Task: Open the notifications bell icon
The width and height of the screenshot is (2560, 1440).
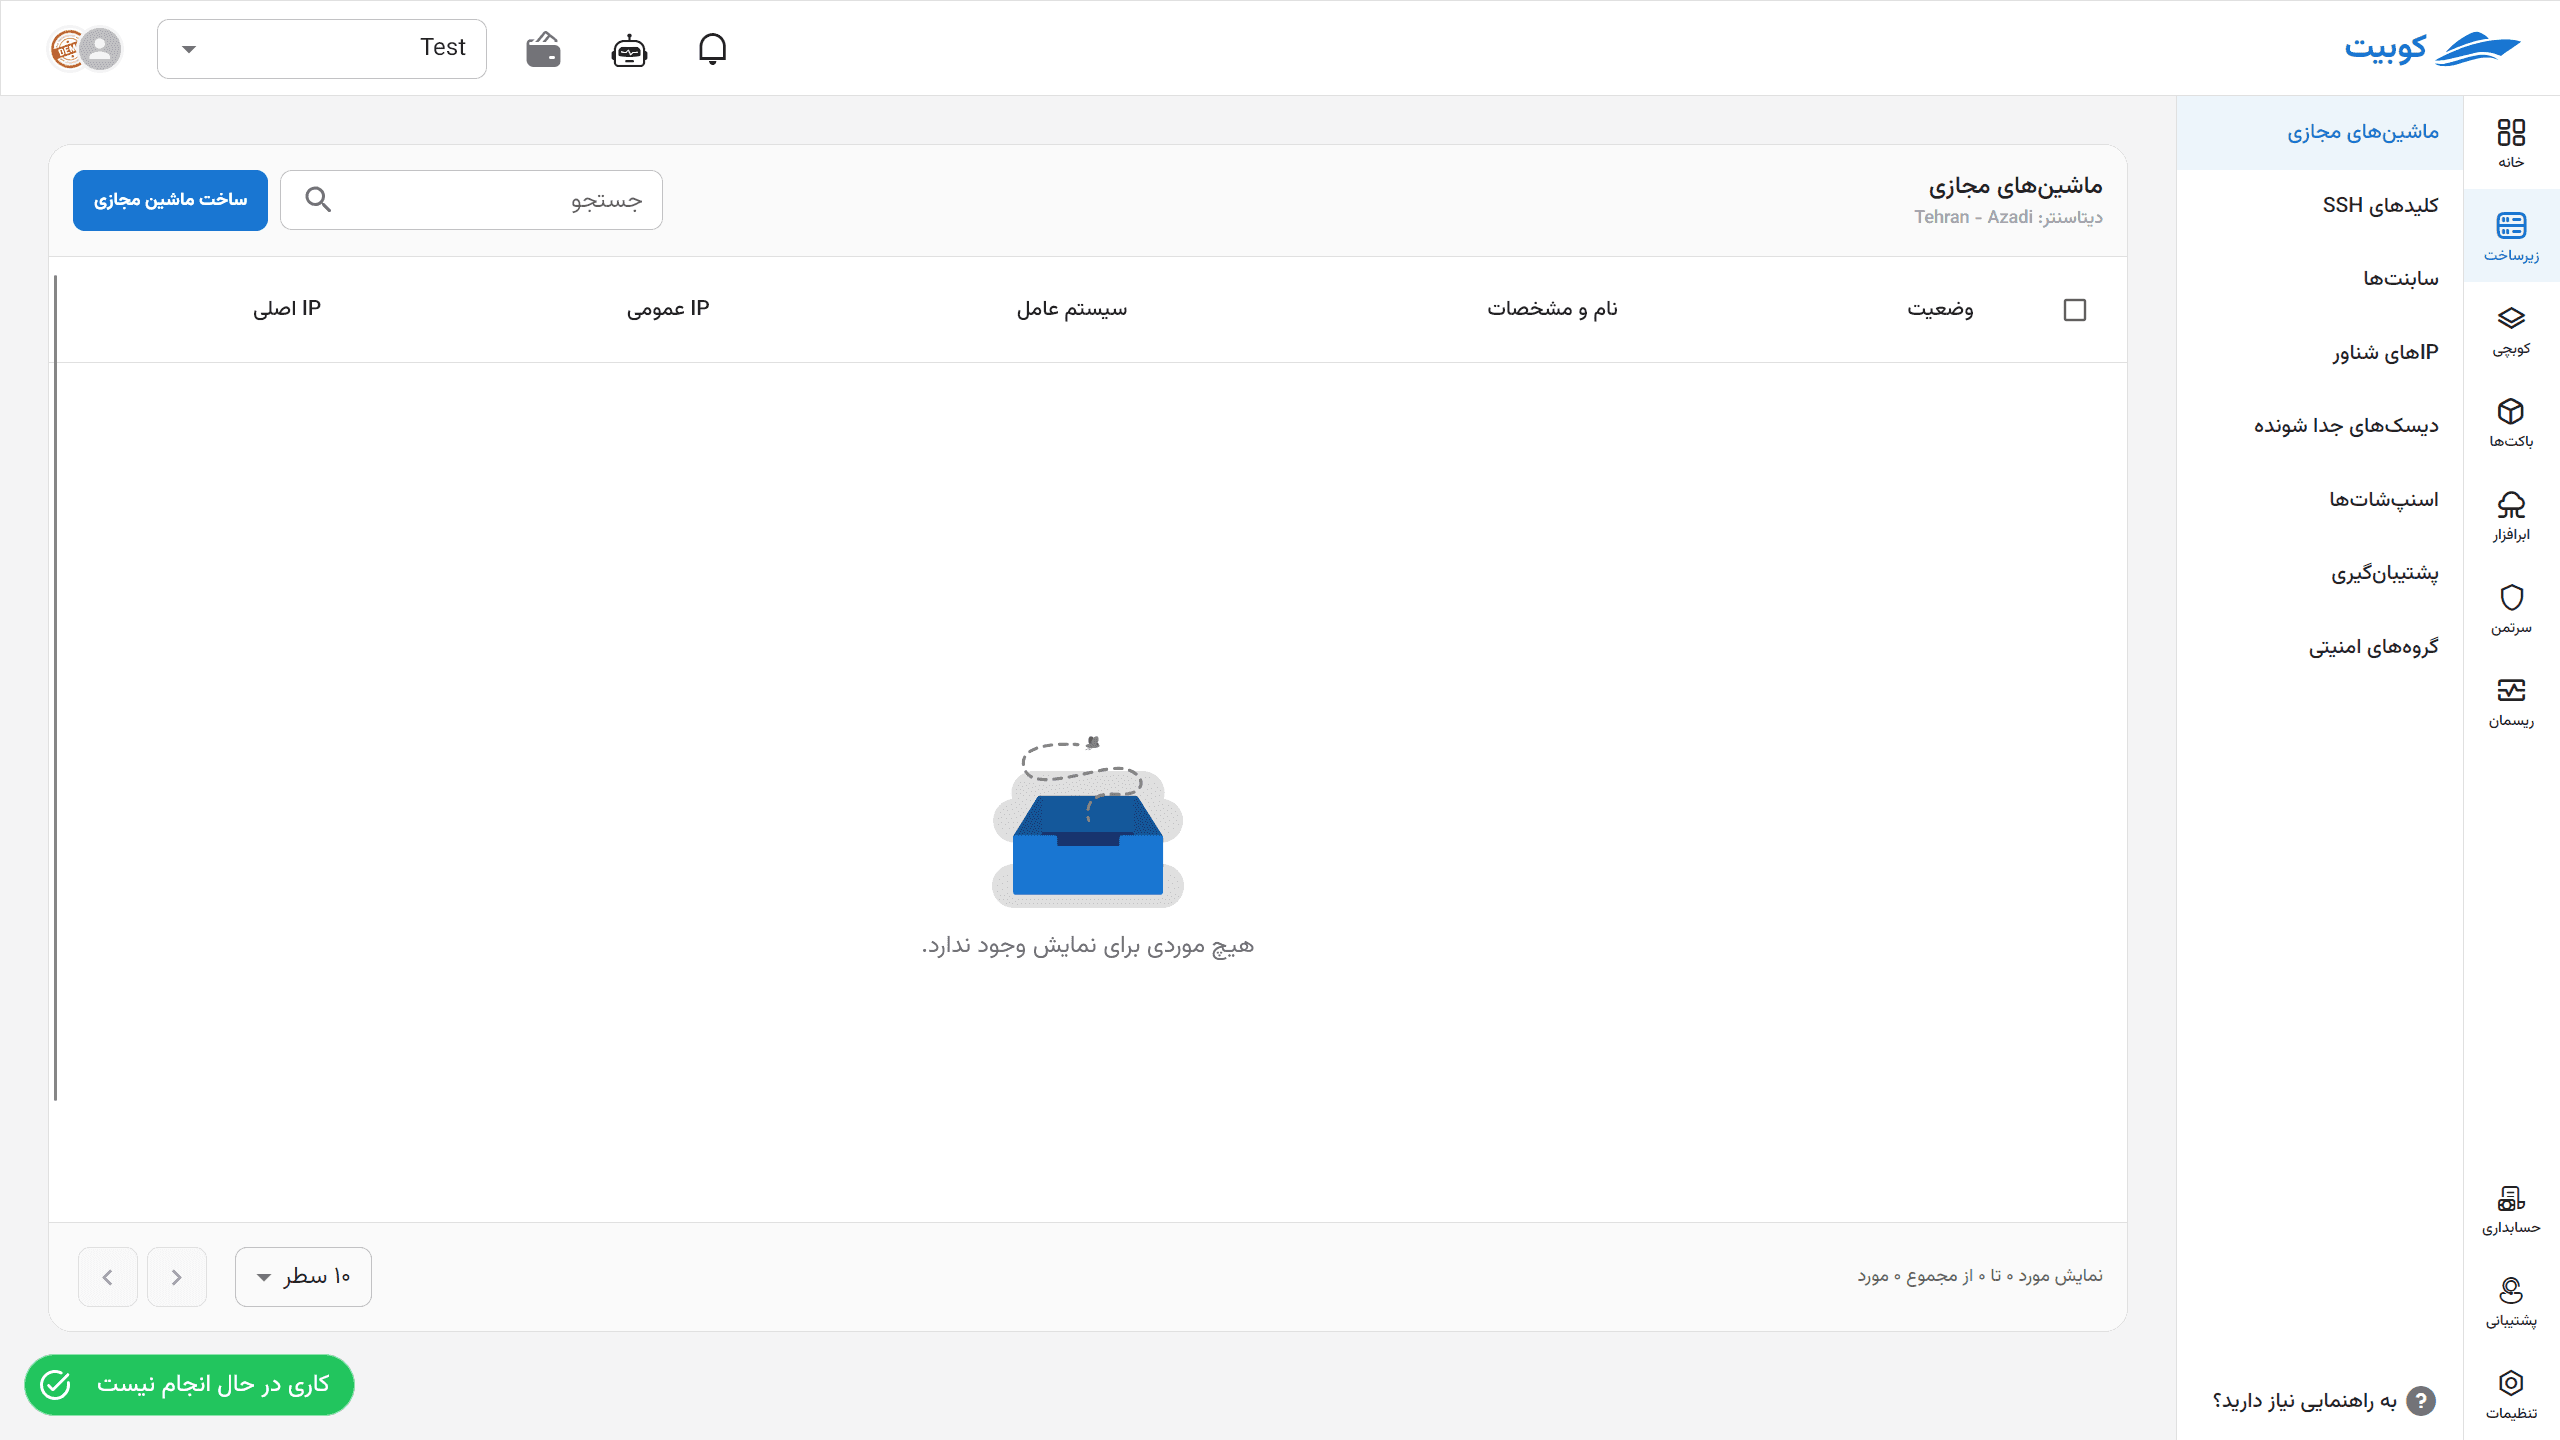Action: tap(712, 49)
